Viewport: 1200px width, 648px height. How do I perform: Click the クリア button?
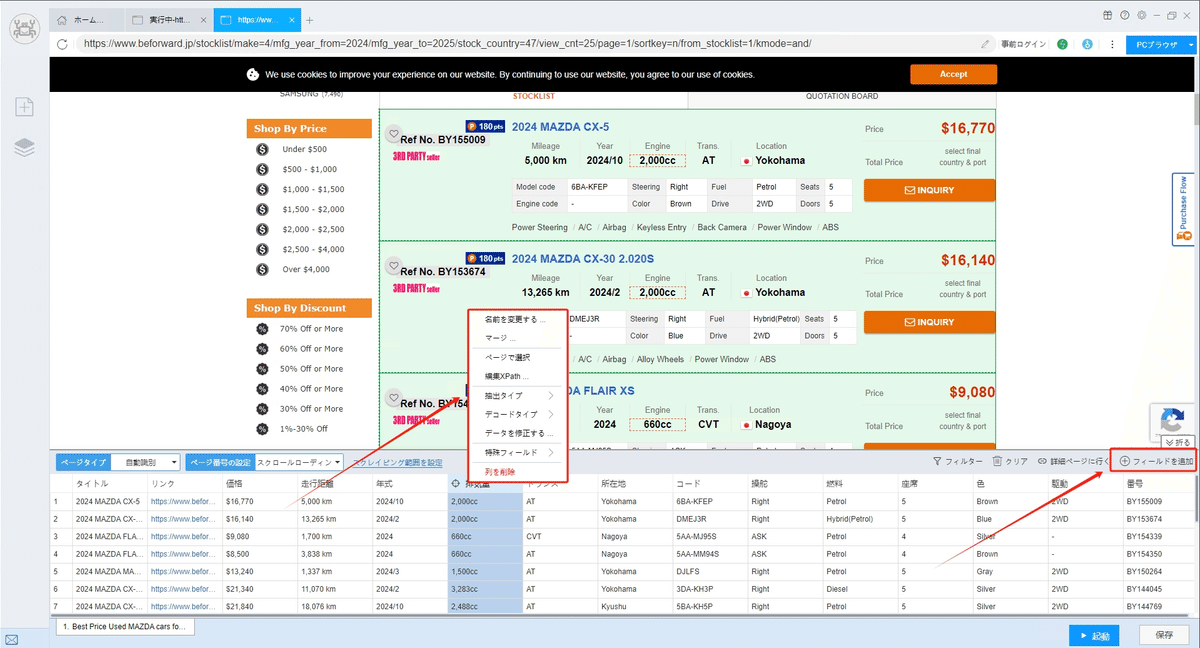[x=1010, y=461]
